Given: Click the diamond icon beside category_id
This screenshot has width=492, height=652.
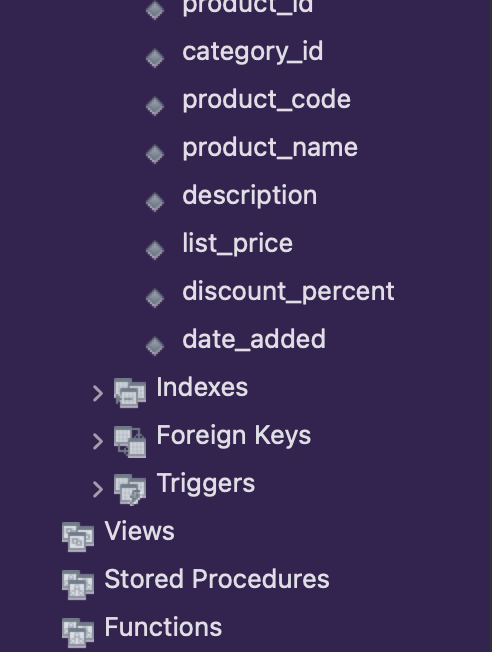Looking at the screenshot, I should click(155, 58).
